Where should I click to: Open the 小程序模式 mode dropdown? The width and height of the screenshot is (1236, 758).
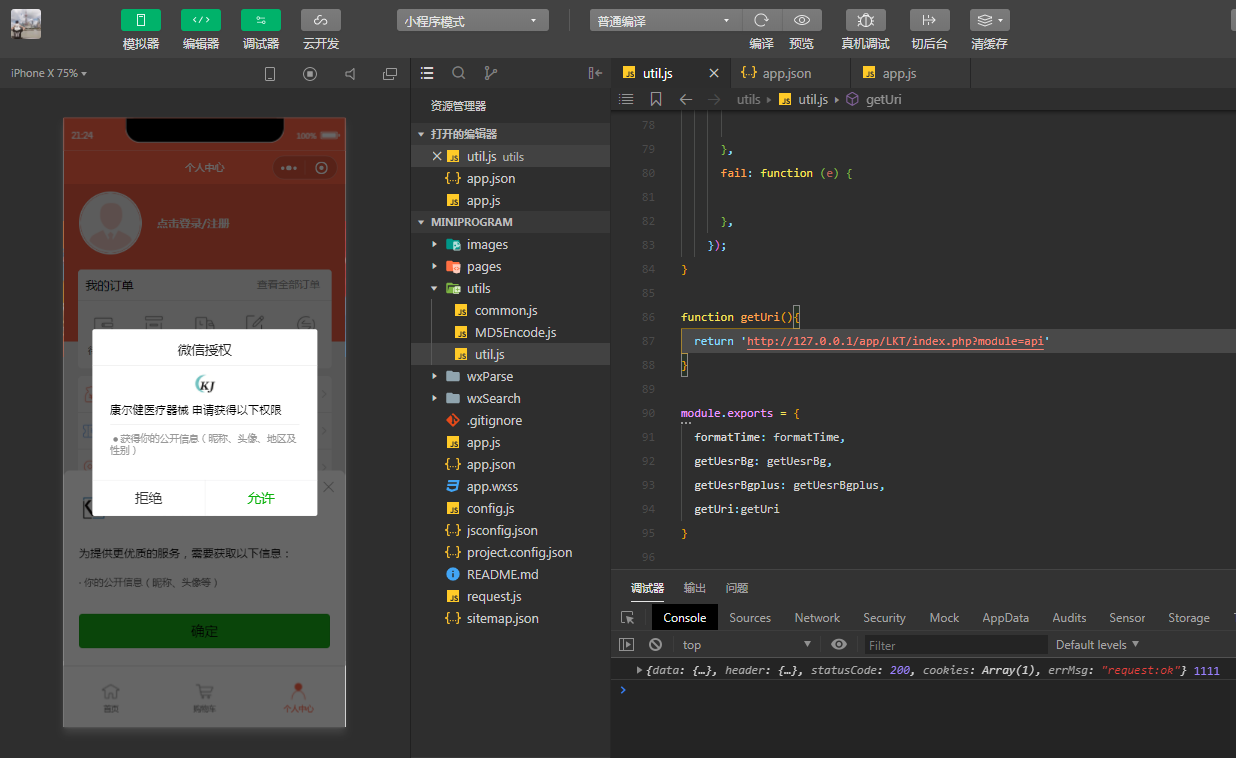tap(472, 20)
